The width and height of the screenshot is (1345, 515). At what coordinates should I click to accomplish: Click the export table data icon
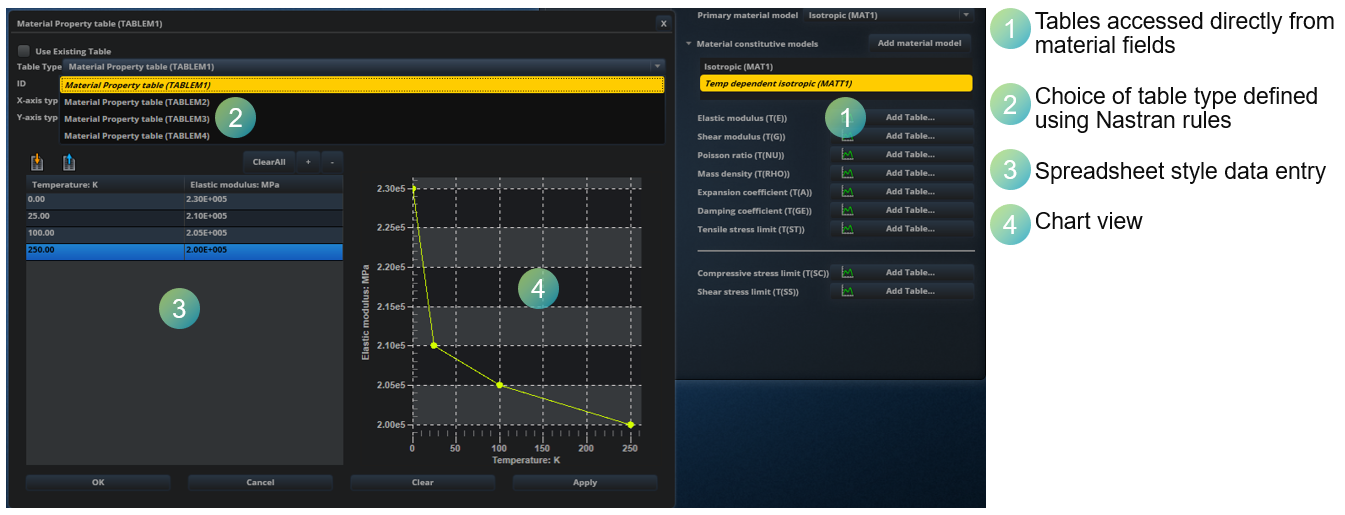[69, 162]
